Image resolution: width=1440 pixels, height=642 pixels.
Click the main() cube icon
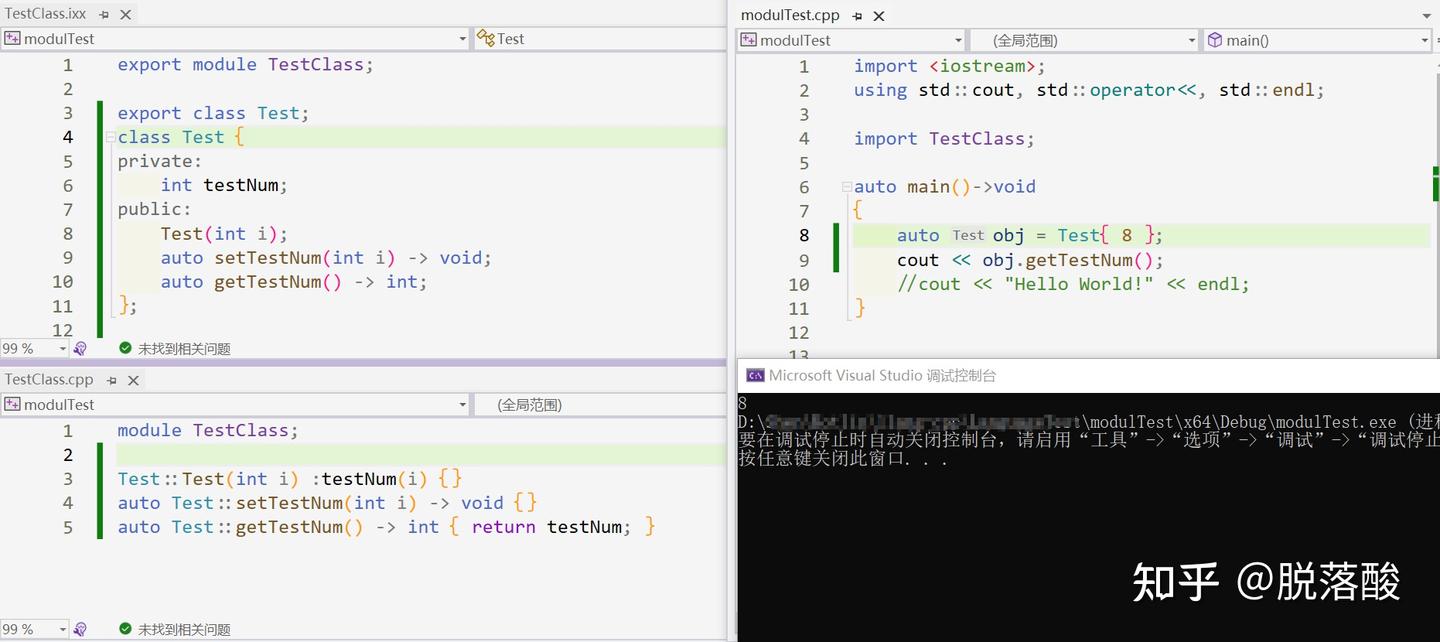pos(1215,40)
